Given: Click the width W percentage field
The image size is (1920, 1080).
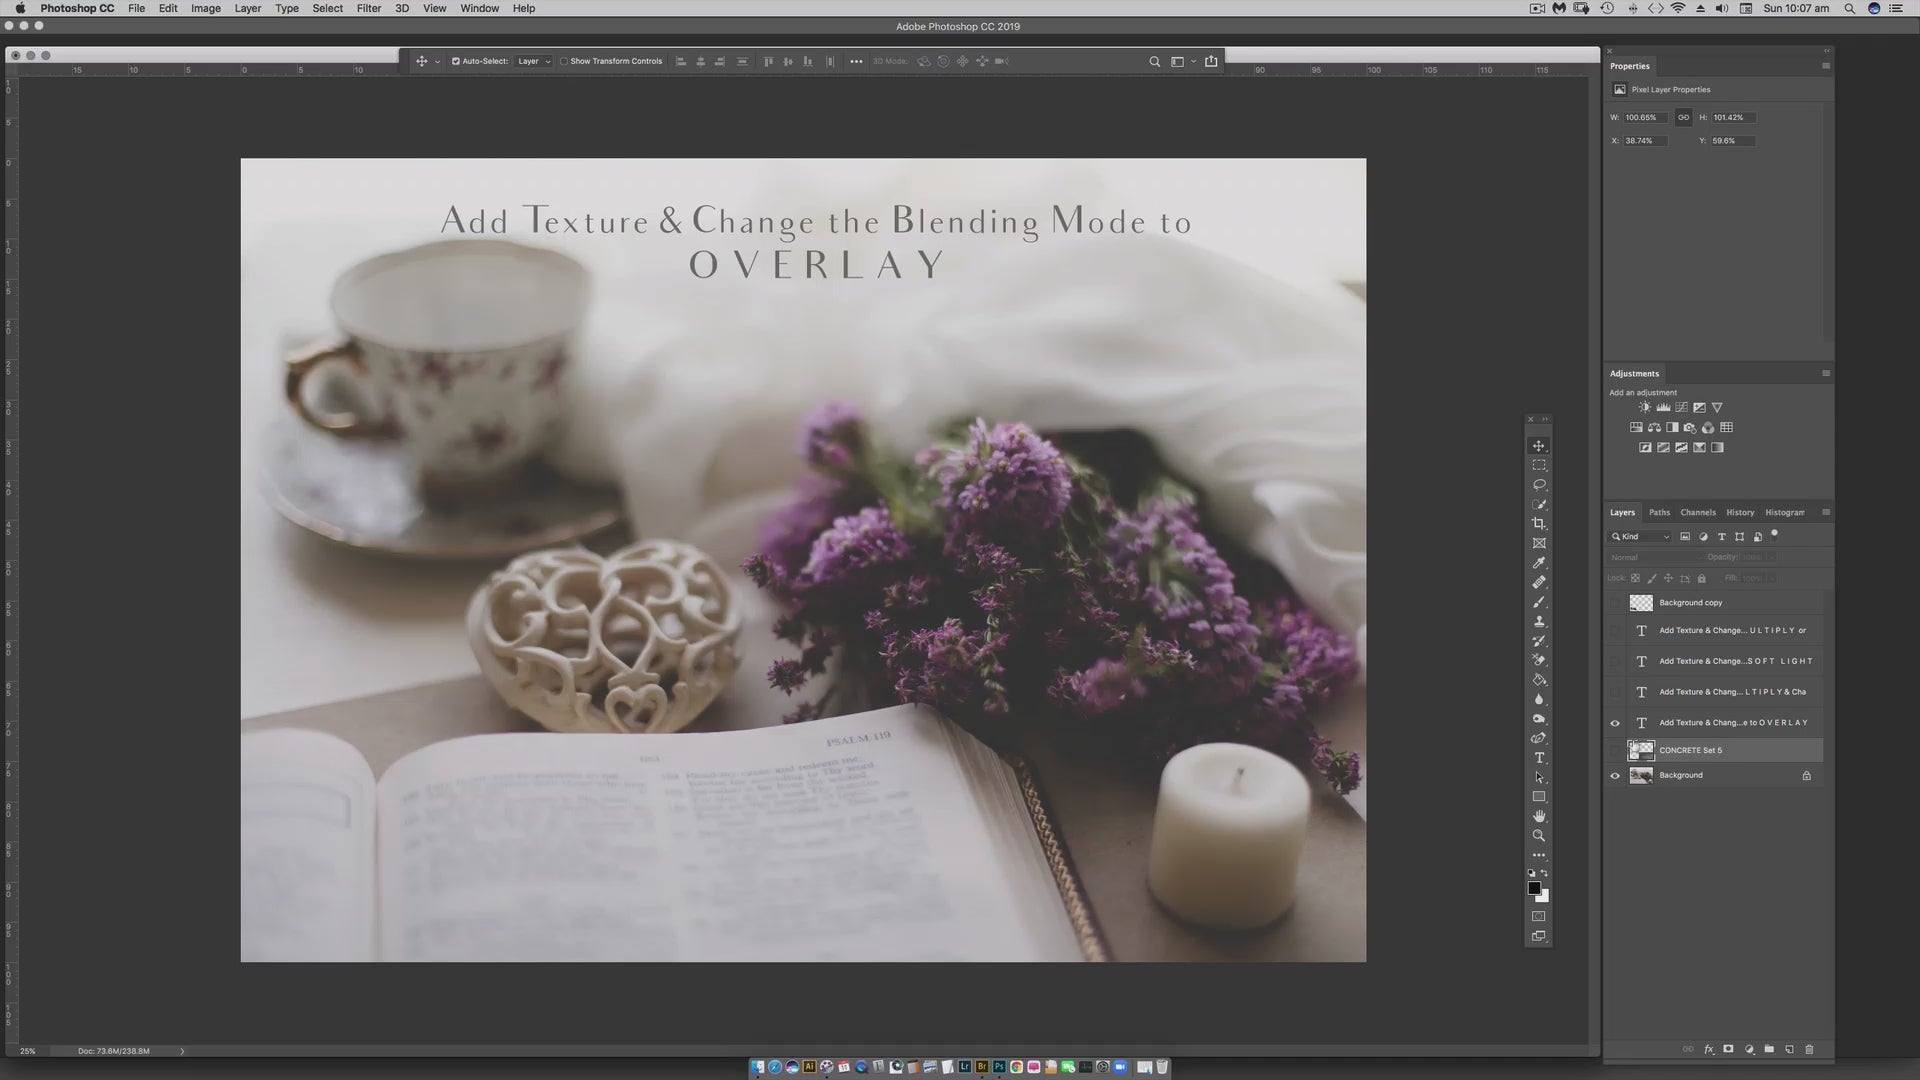Looking at the screenshot, I should click(1644, 117).
